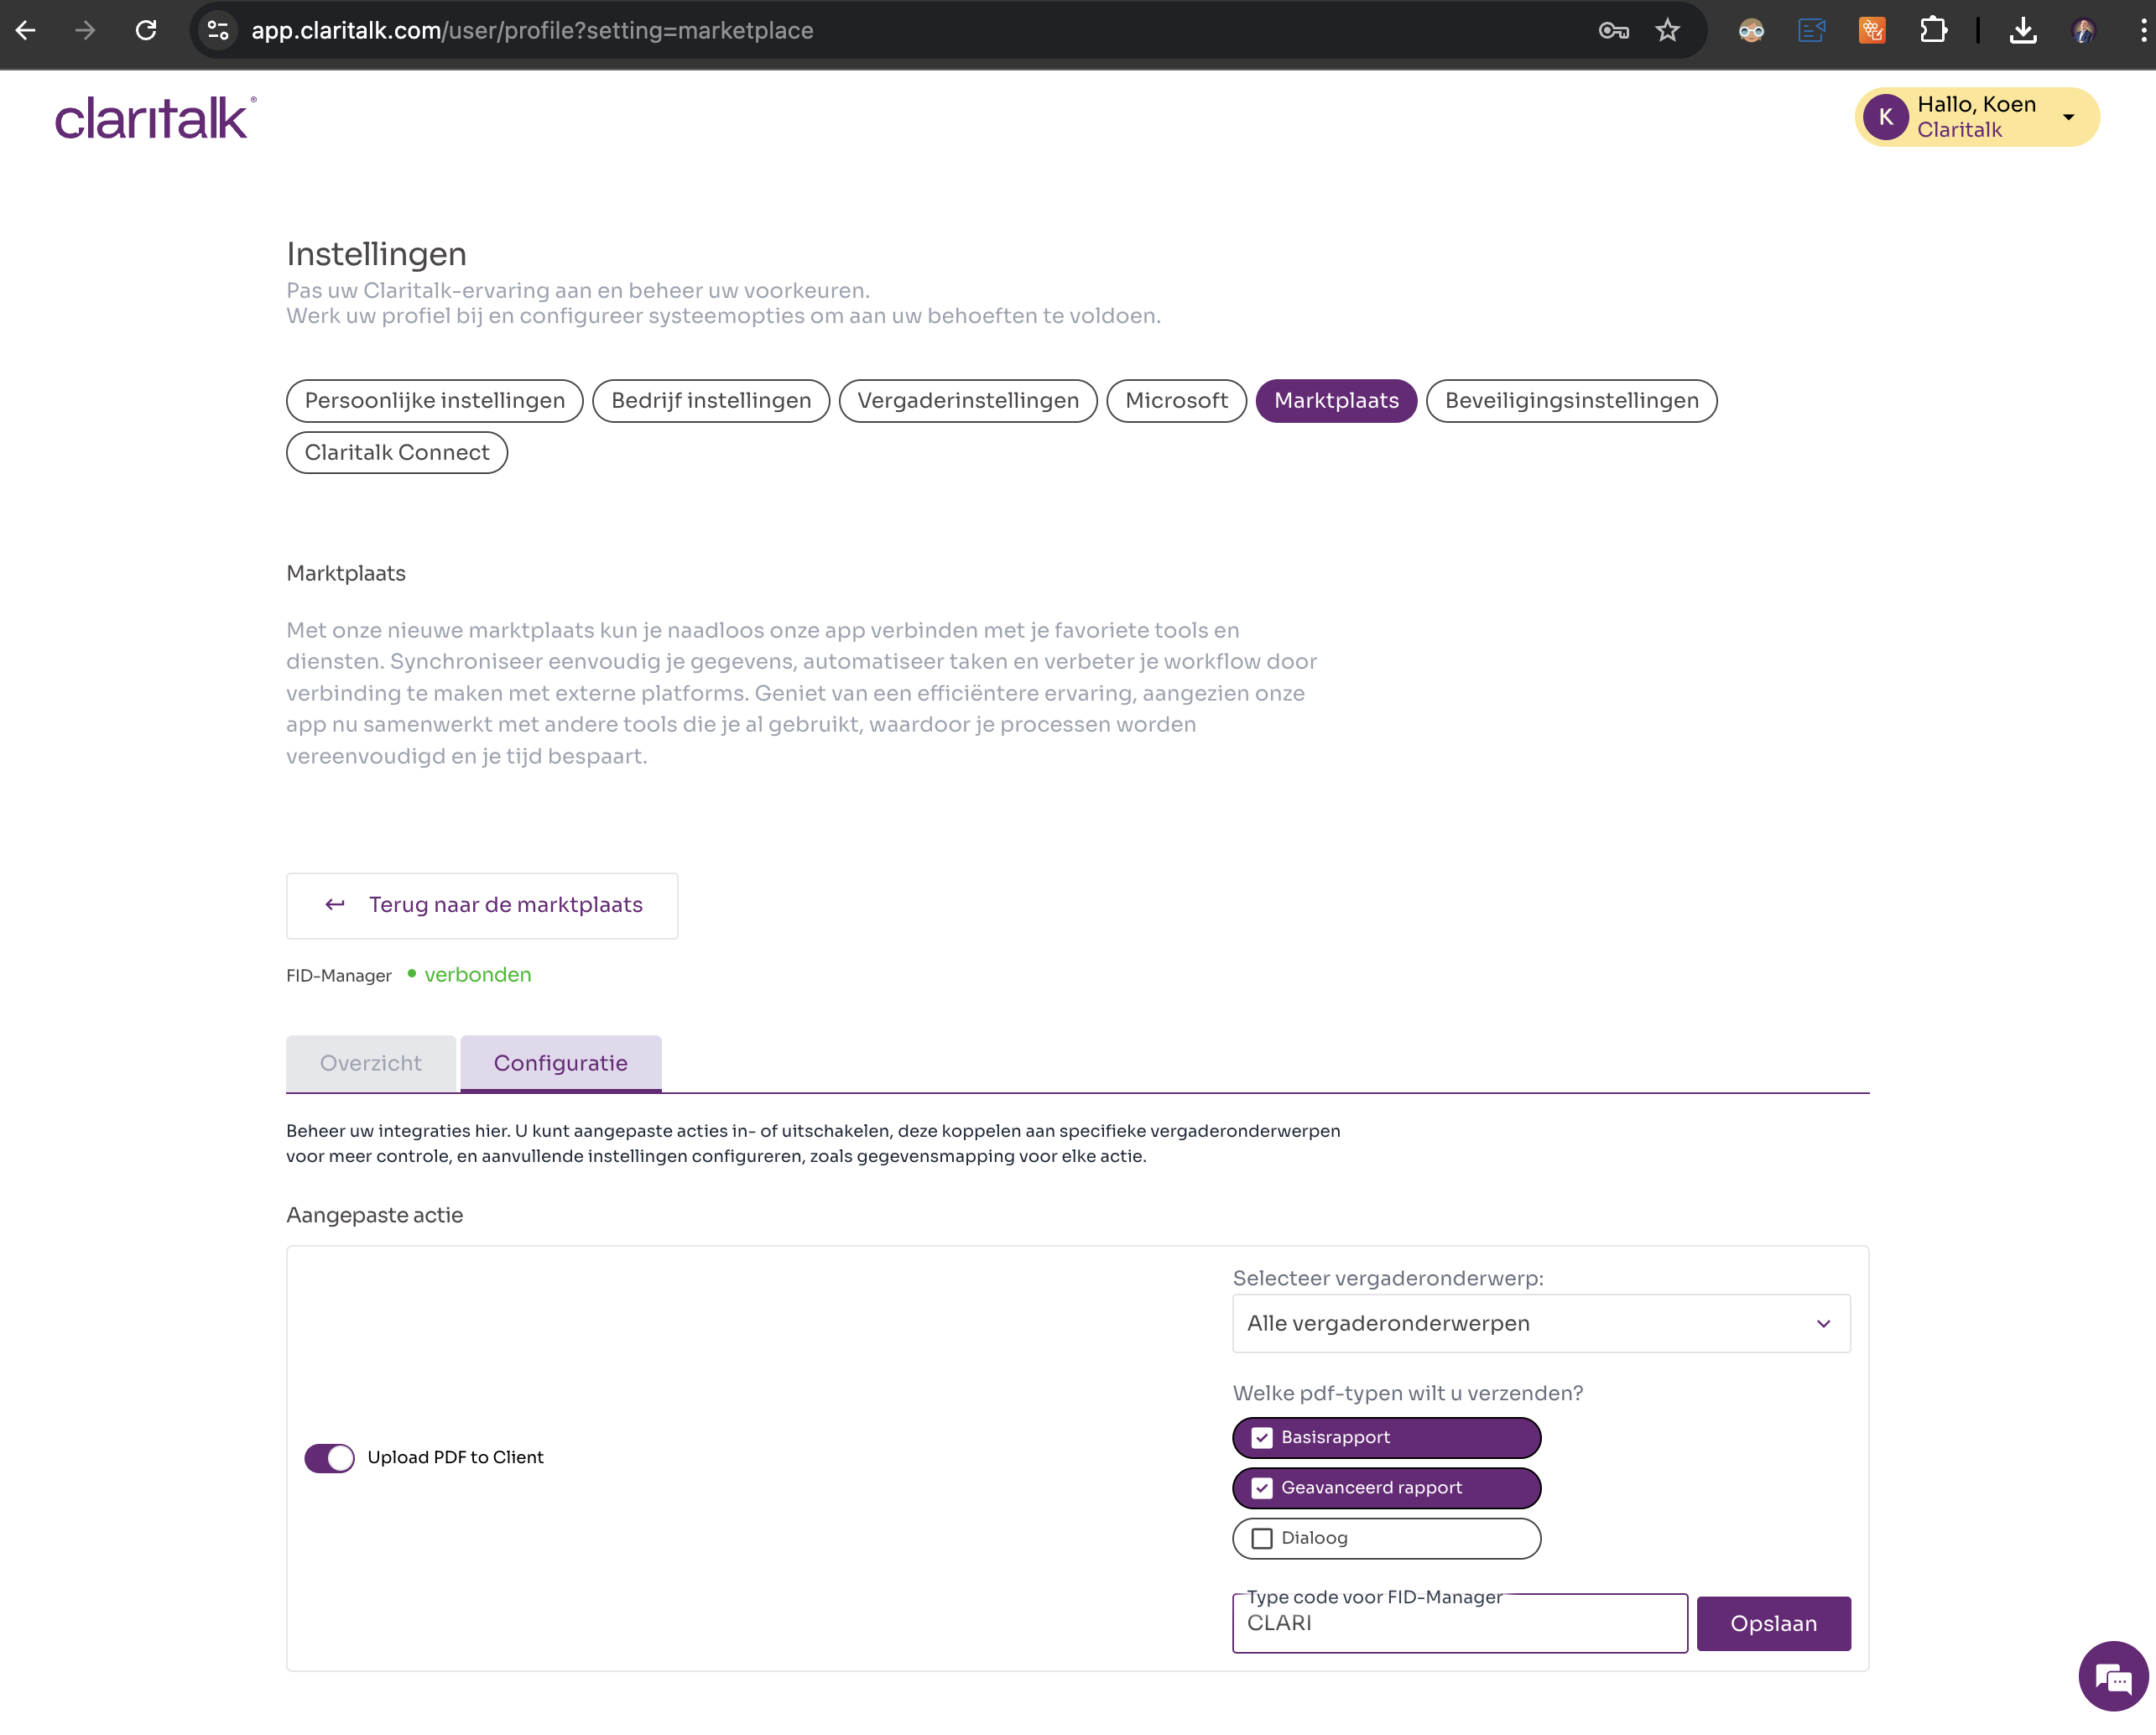Click the password key icon in address bar
This screenshot has height=1735, width=2156.
click(1612, 30)
